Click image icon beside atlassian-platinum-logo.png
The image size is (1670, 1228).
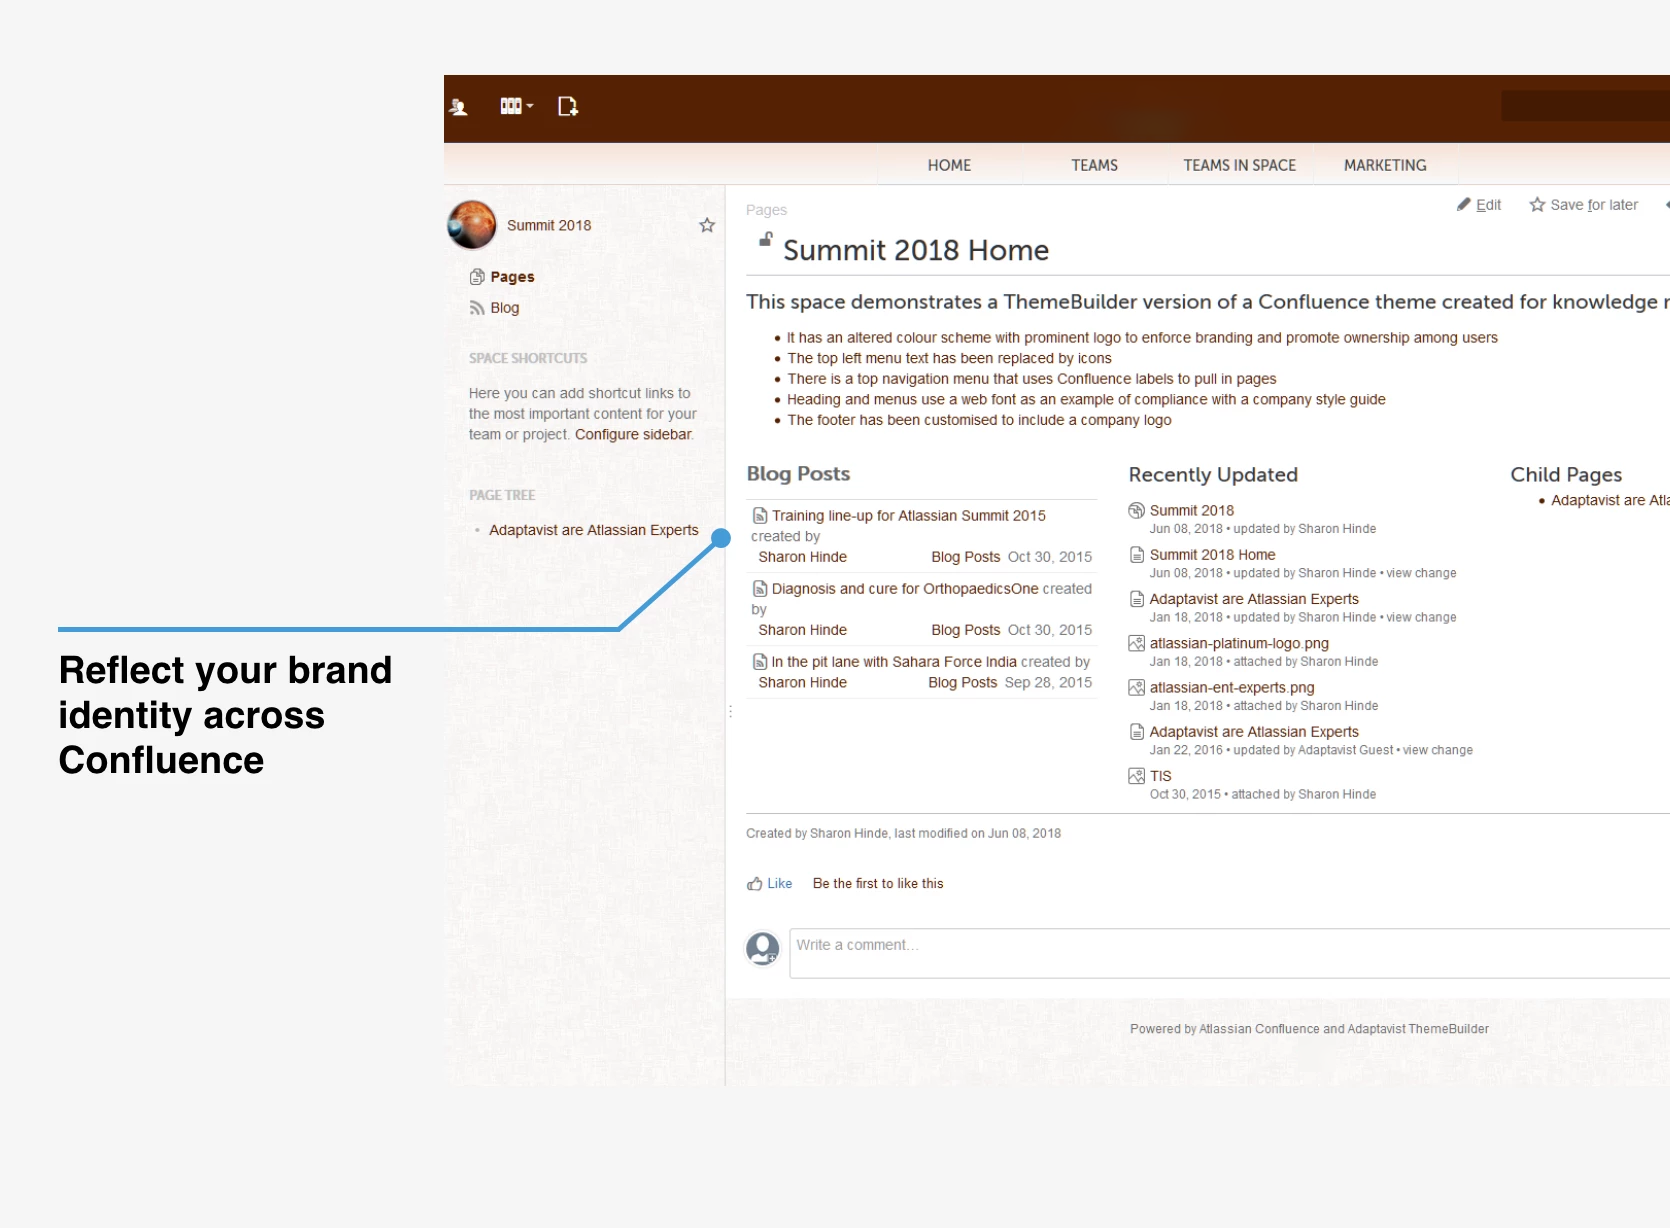click(x=1136, y=644)
